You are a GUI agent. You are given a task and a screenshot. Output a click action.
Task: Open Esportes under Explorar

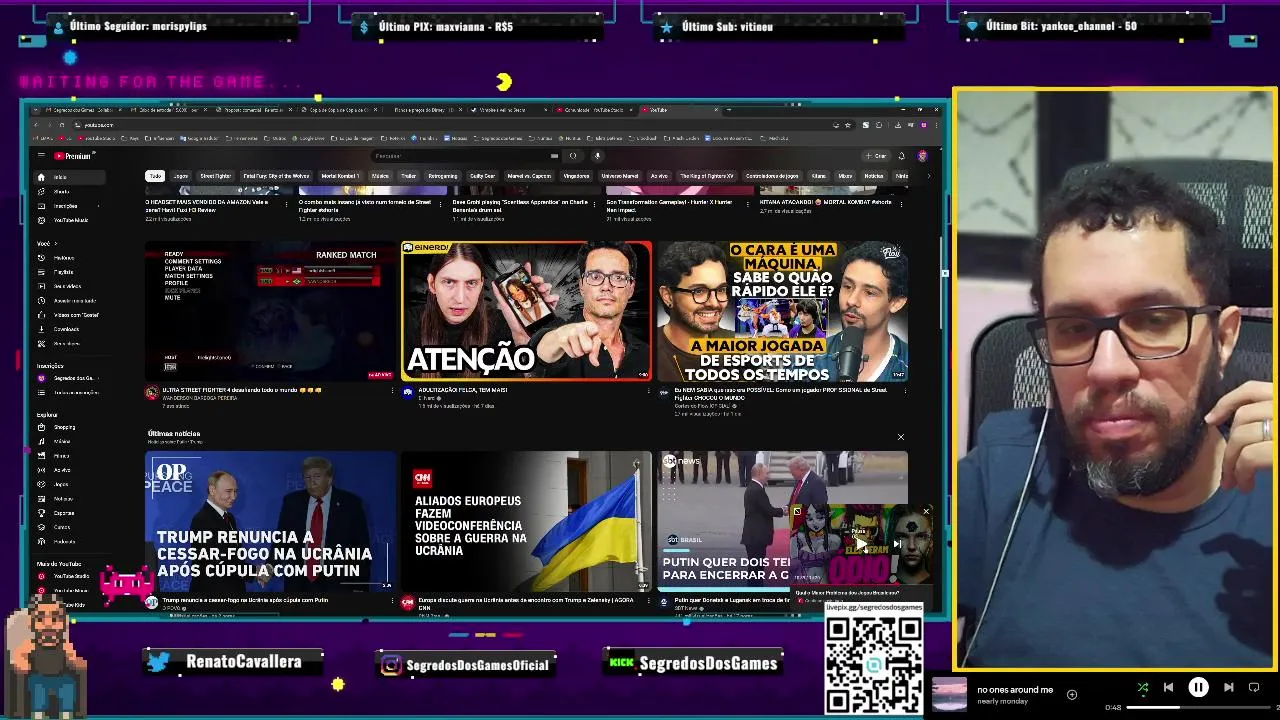[x=62, y=513]
